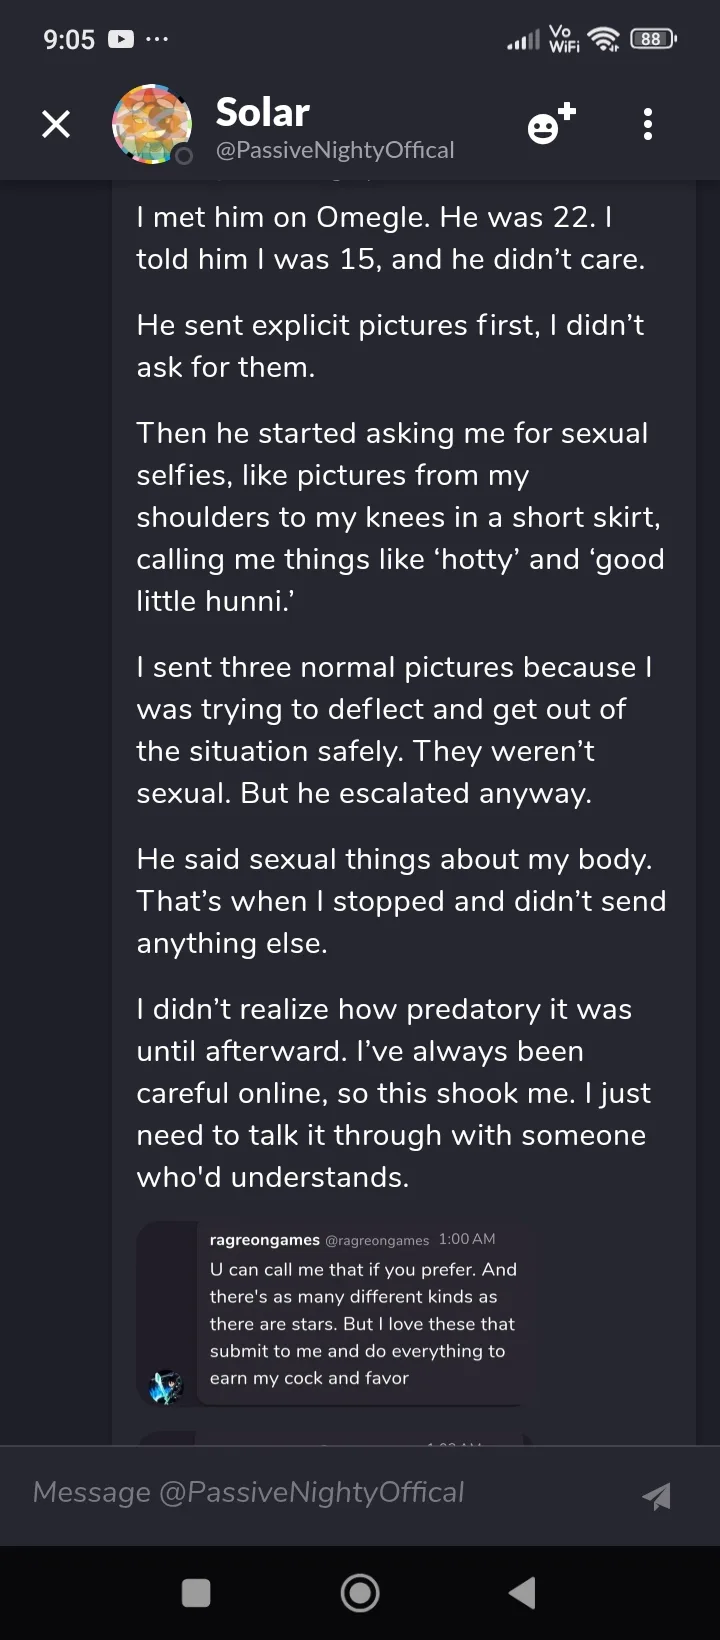Tap the YouTube icon in the status bar

pos(120,40)
